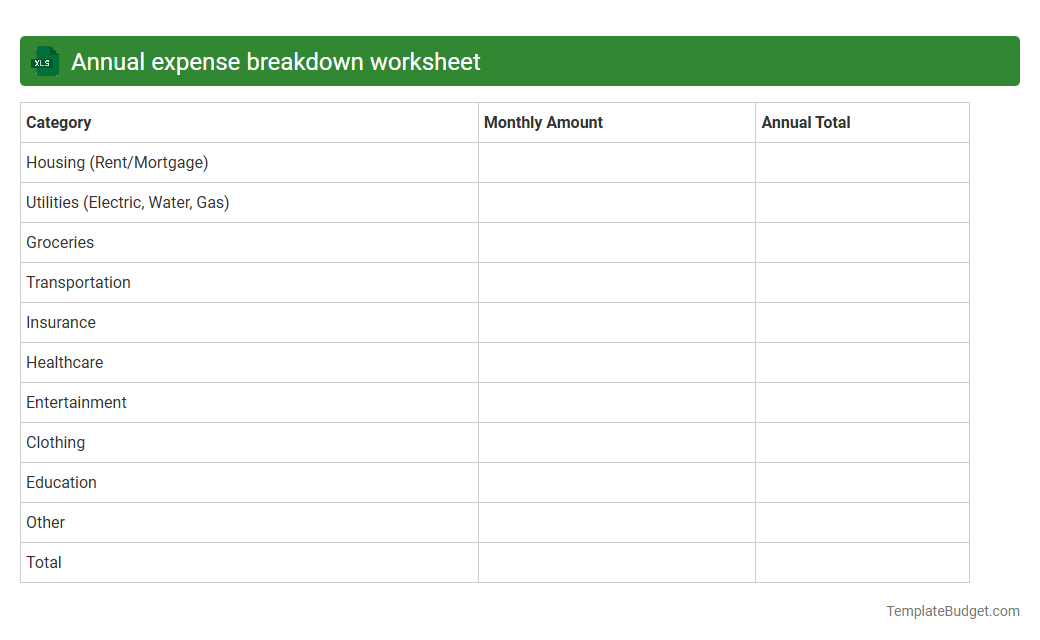Select the Housing (Rent/Mortgage) row label
This screenshot has width=1040, height=640.
point(116,162)
